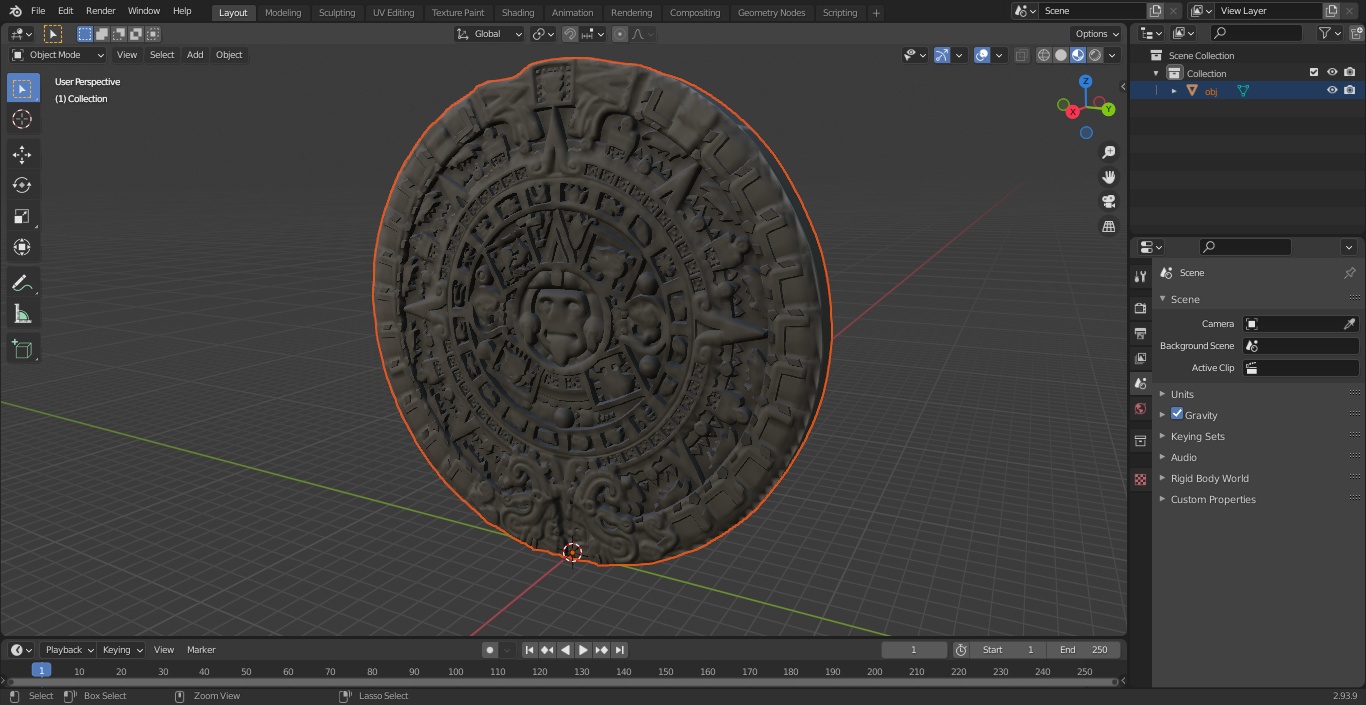Switch to wireframe shading
This screenshot has width=1366, height=705.
[x=1044, y=55]
